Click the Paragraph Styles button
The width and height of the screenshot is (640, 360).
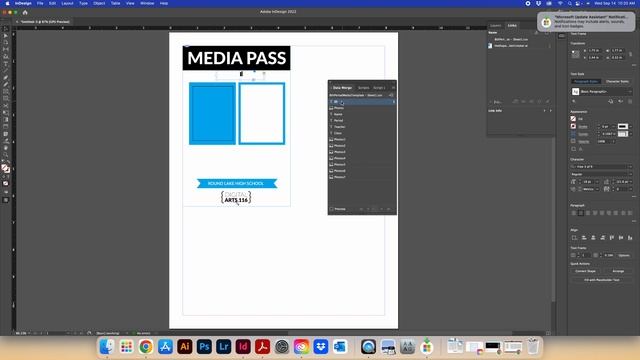586,82
